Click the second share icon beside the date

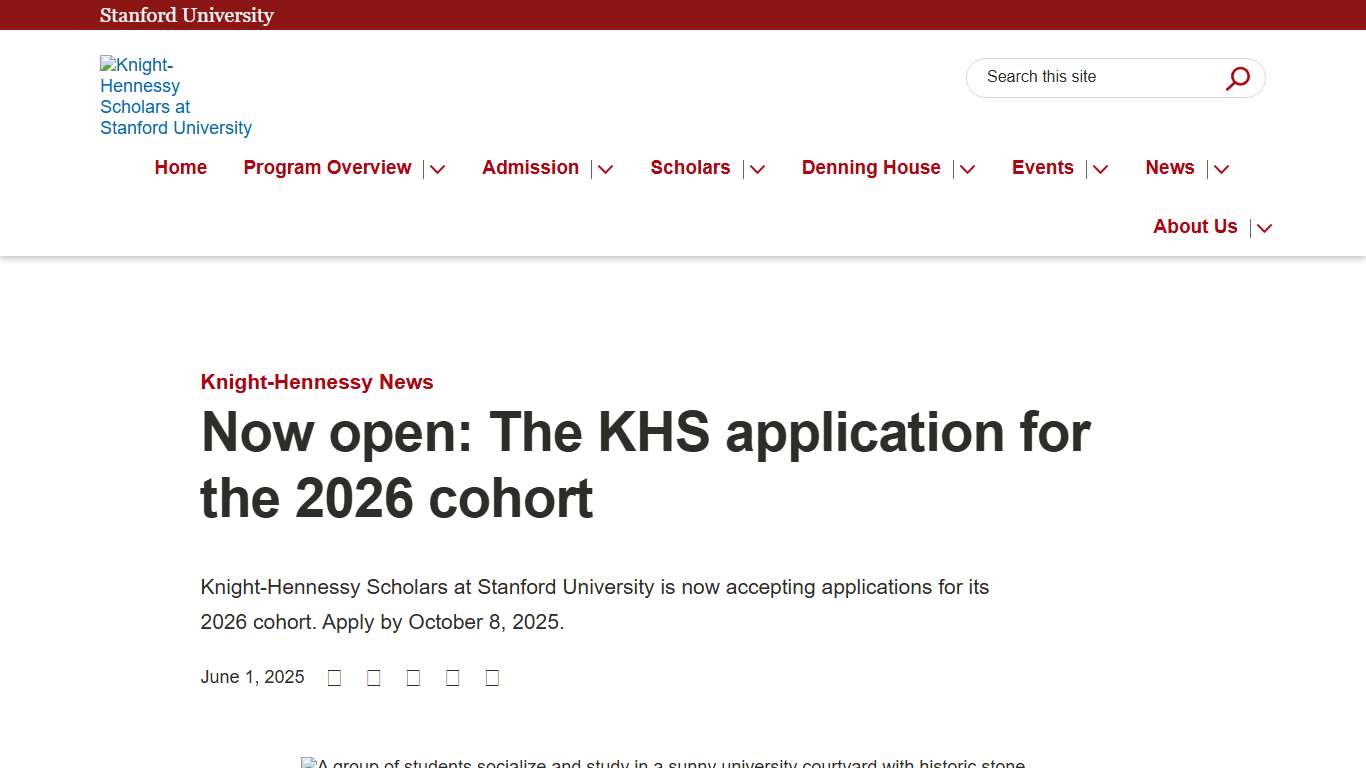[x=373, y=677]
